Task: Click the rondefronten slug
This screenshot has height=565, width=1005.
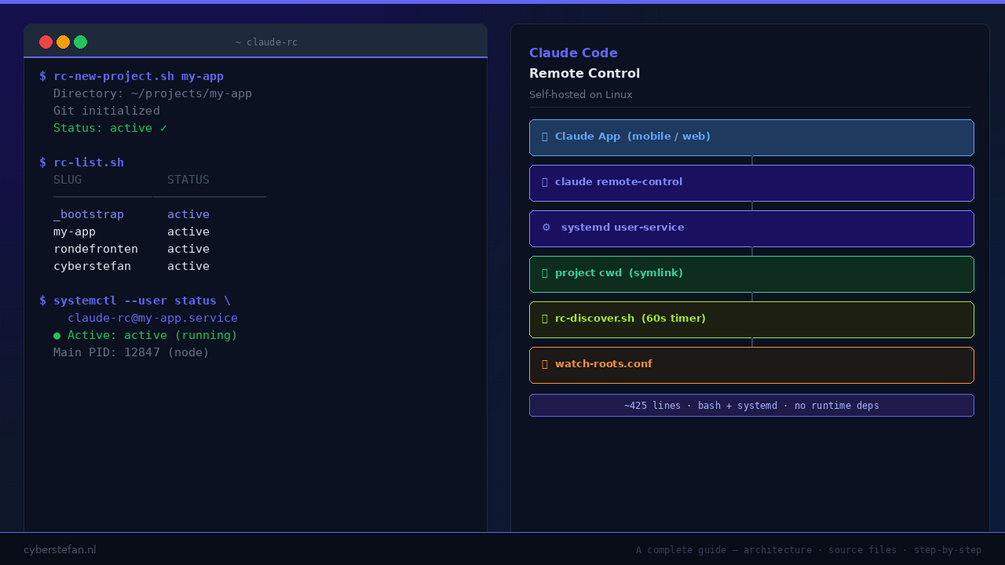Action: click(x=96, y=249)
